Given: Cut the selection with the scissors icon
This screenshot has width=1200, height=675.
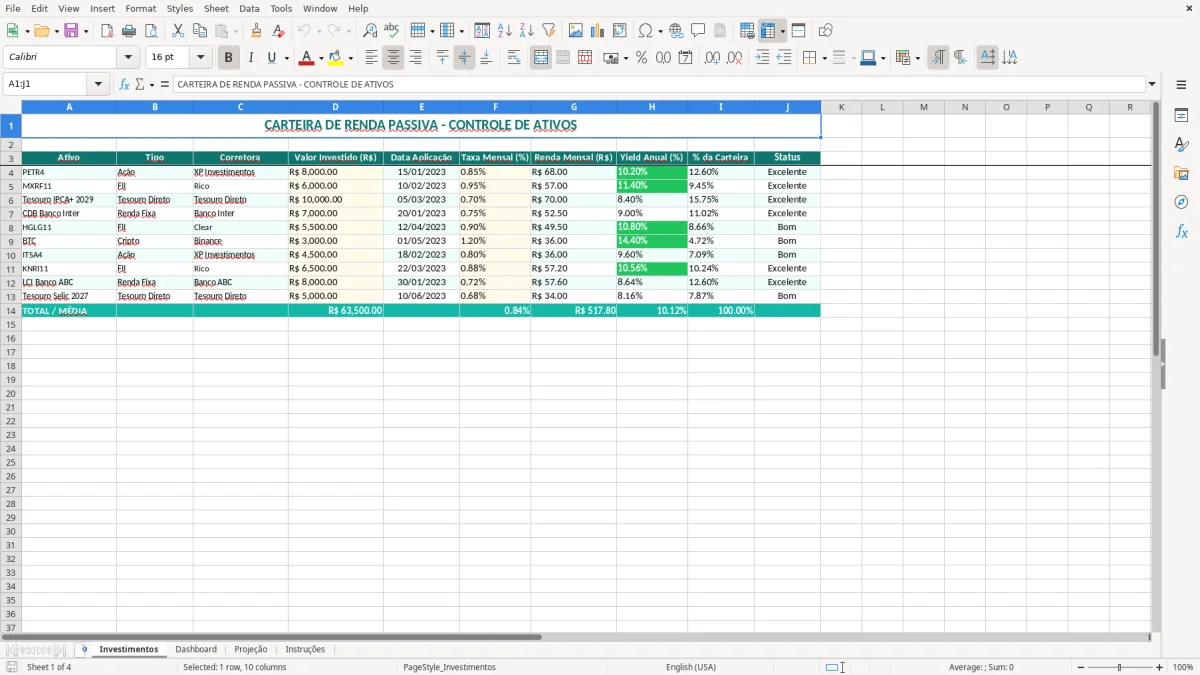Looking at the screenshot, I should pos(178,31).
